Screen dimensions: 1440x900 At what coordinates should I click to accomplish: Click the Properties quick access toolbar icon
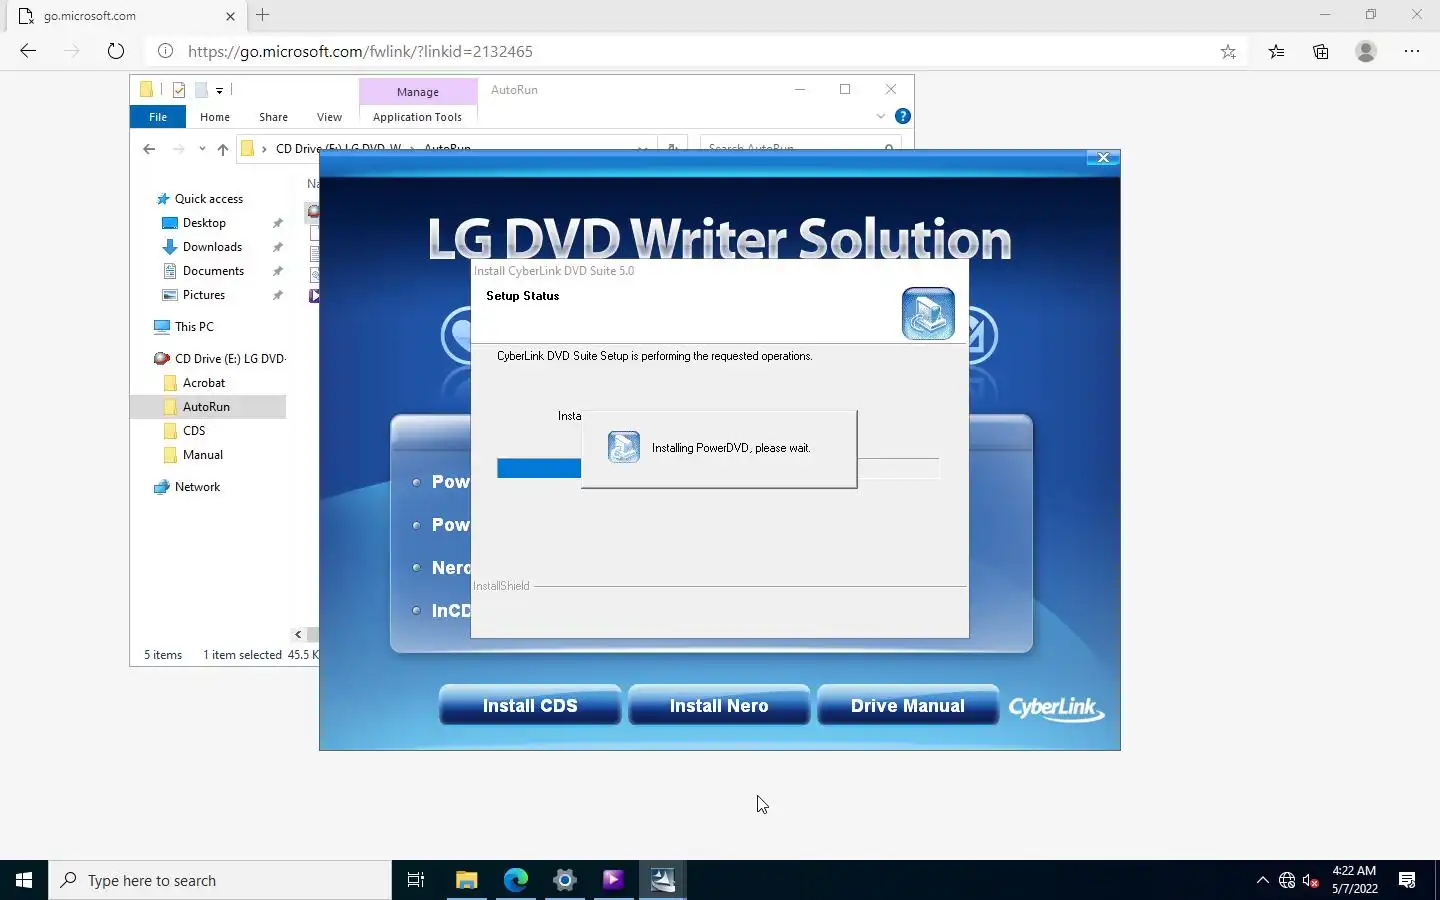point(179,90)
